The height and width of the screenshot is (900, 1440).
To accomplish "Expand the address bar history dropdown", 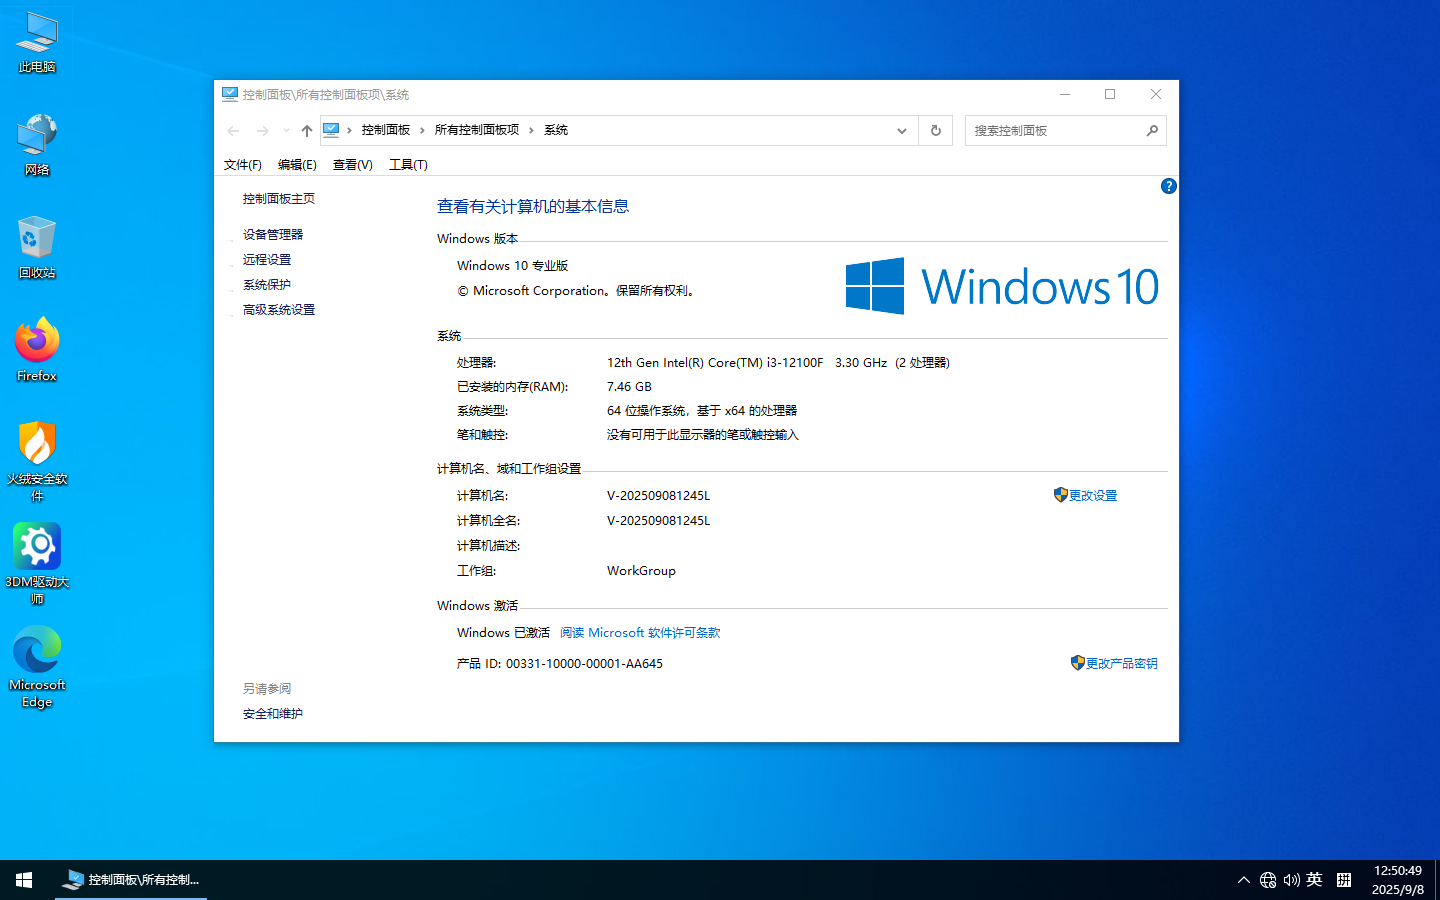I will tap(901, 130).
